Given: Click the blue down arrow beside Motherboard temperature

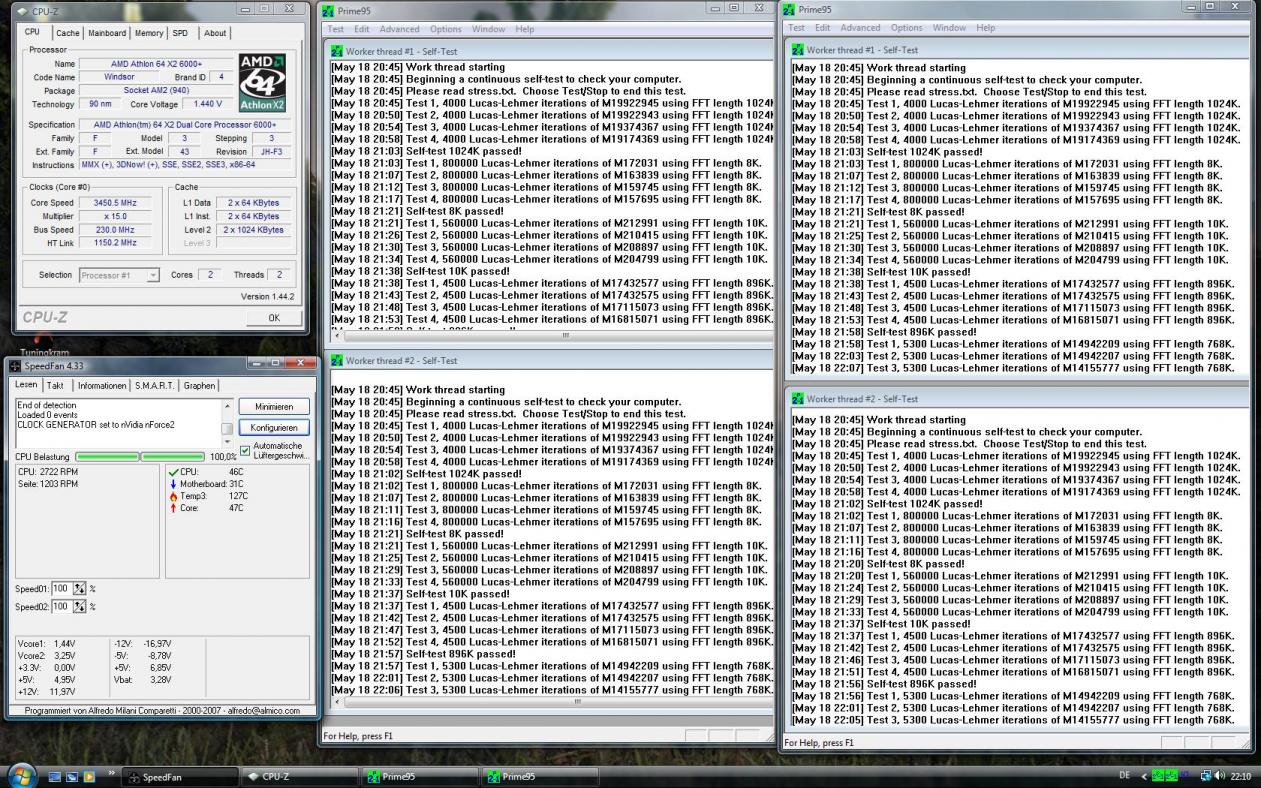Looking at the screenshot, I should (x=173, y=483).
